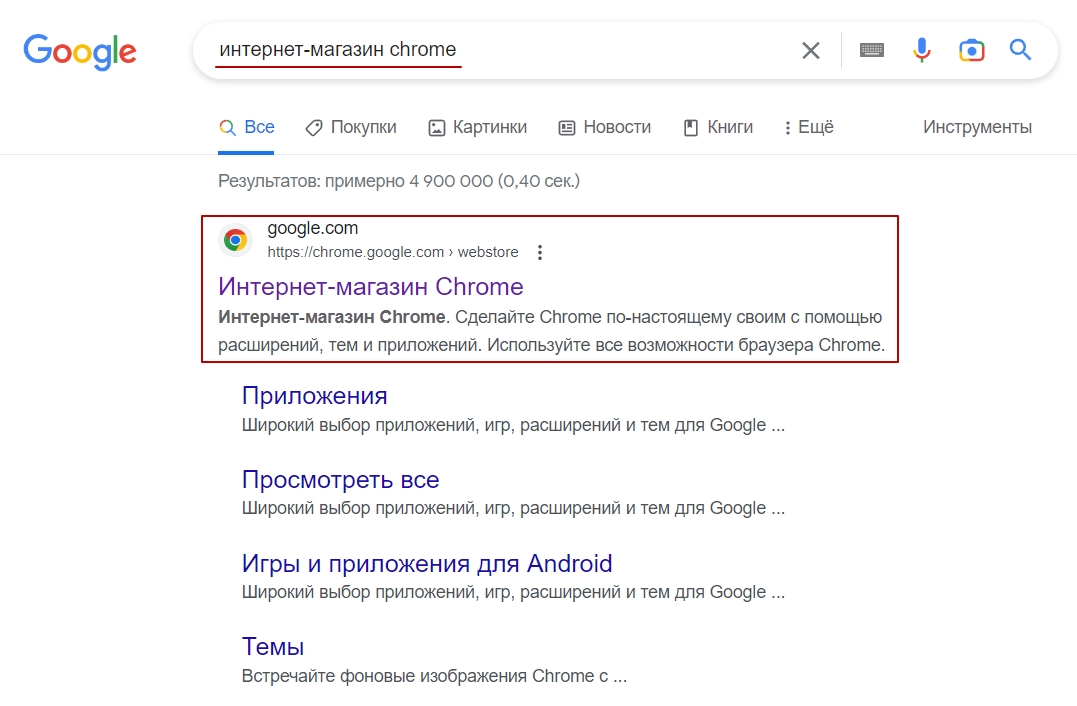This screenshot has width=1077, height=706.
Task: Open the three-dot menu beside the webstore URL
Action: click(x=540, y=252)
